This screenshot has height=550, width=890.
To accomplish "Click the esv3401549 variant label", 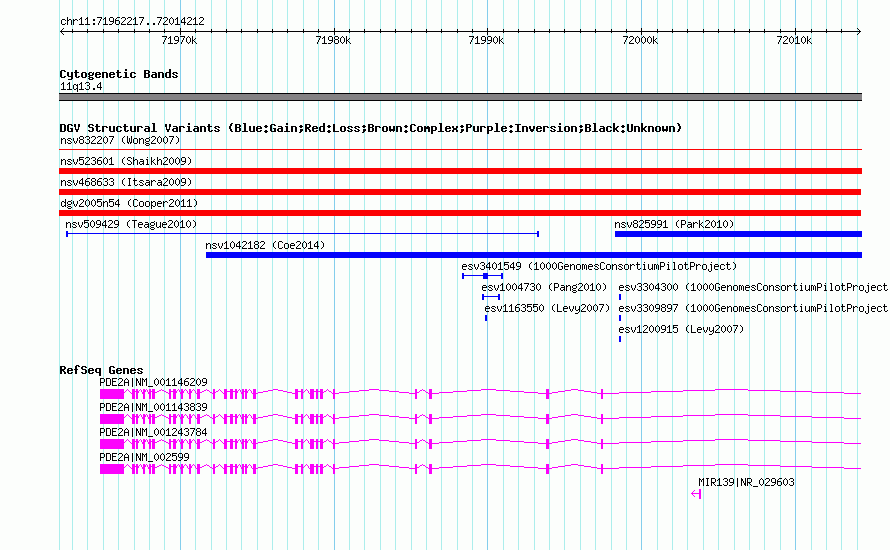I will 599,266.
